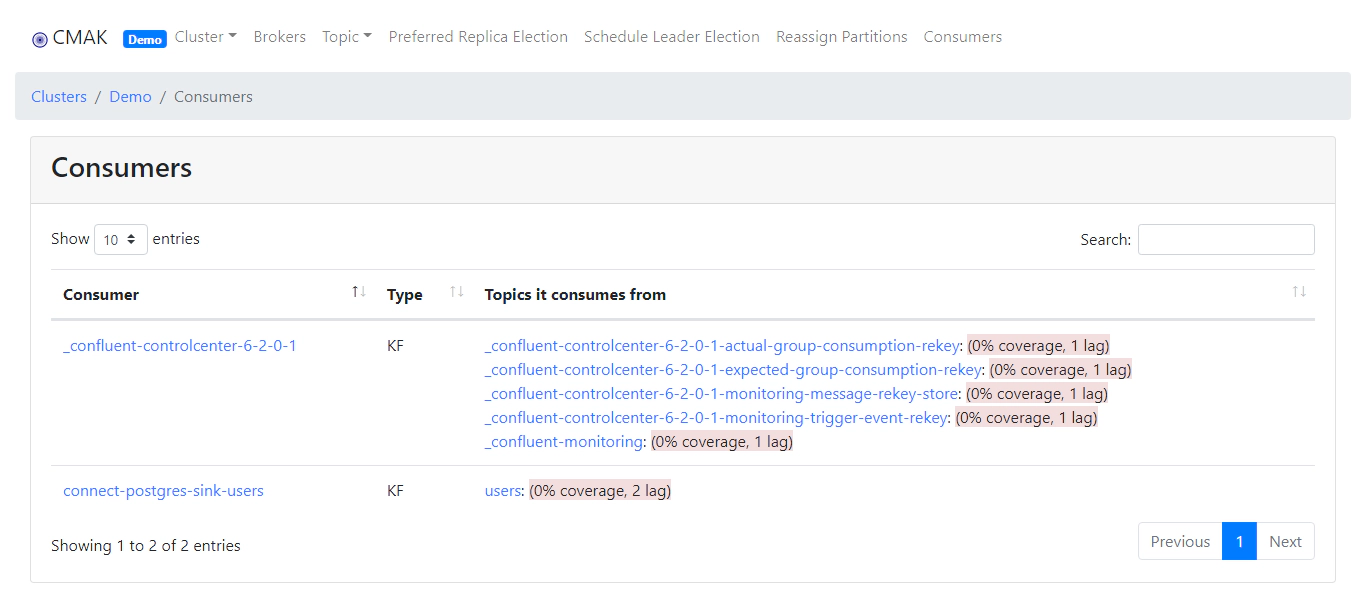This screenshot has width=1364, height=600.
Task: Change the Show entries count selector
Action: (x=121, y=240)
